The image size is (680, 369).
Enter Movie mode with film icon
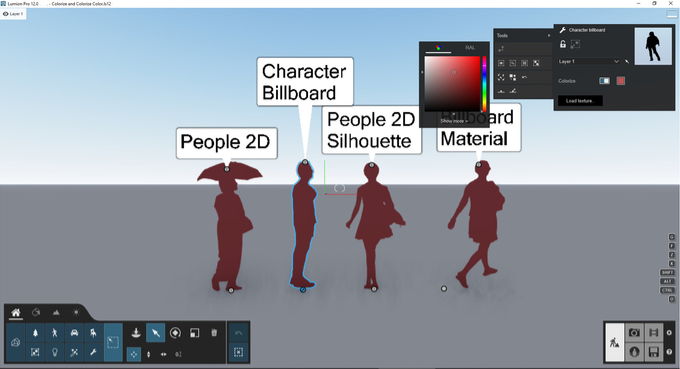[654, 333]
